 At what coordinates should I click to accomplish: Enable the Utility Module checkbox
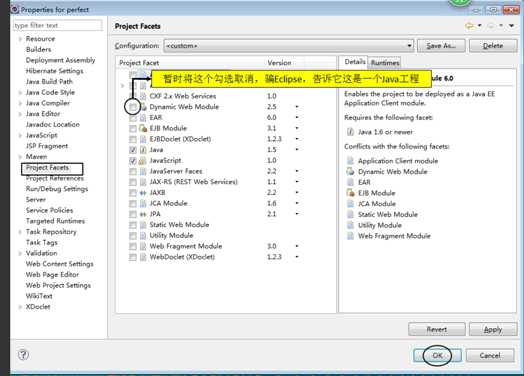click(133, 236)
